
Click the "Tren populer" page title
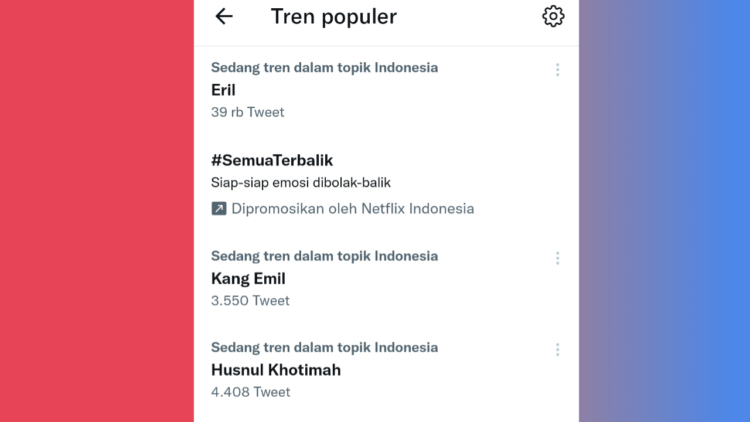(x=334, y=16)
